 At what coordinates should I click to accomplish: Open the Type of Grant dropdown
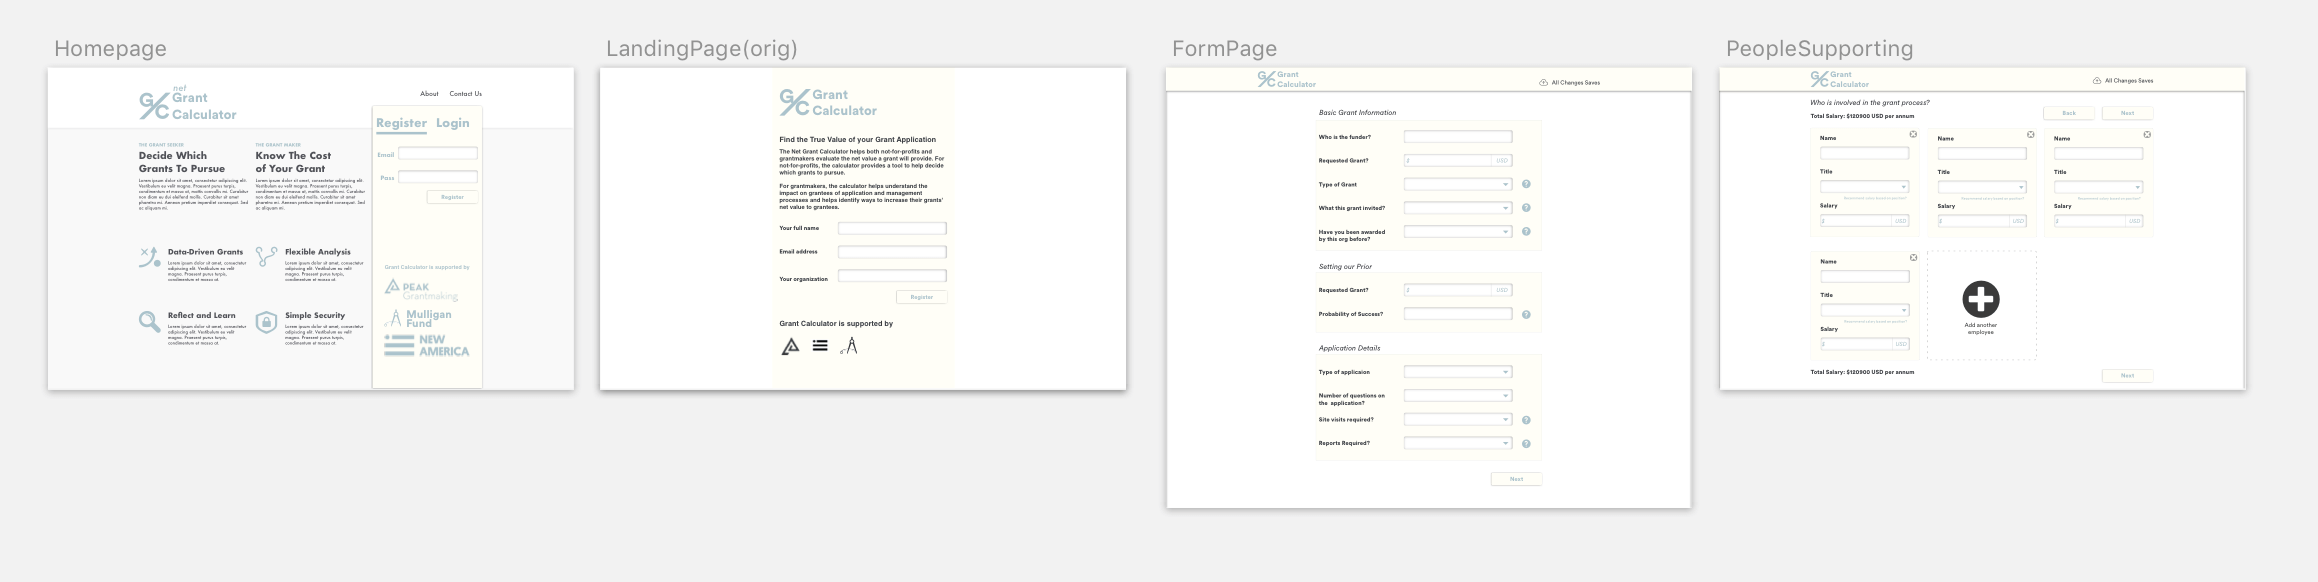1458,184
